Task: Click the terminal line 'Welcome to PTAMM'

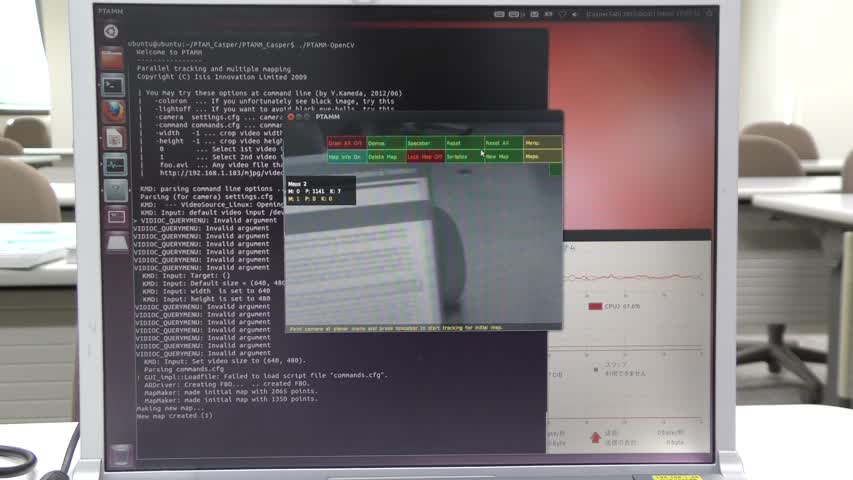Action: point(169,52)
